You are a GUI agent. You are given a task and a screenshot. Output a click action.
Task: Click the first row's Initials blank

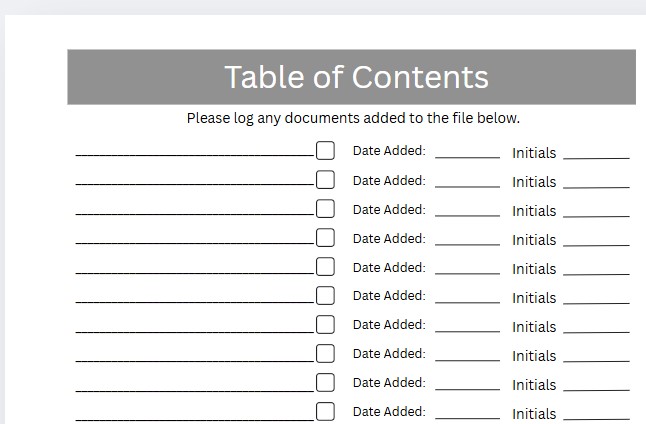(x=596, y=158)
